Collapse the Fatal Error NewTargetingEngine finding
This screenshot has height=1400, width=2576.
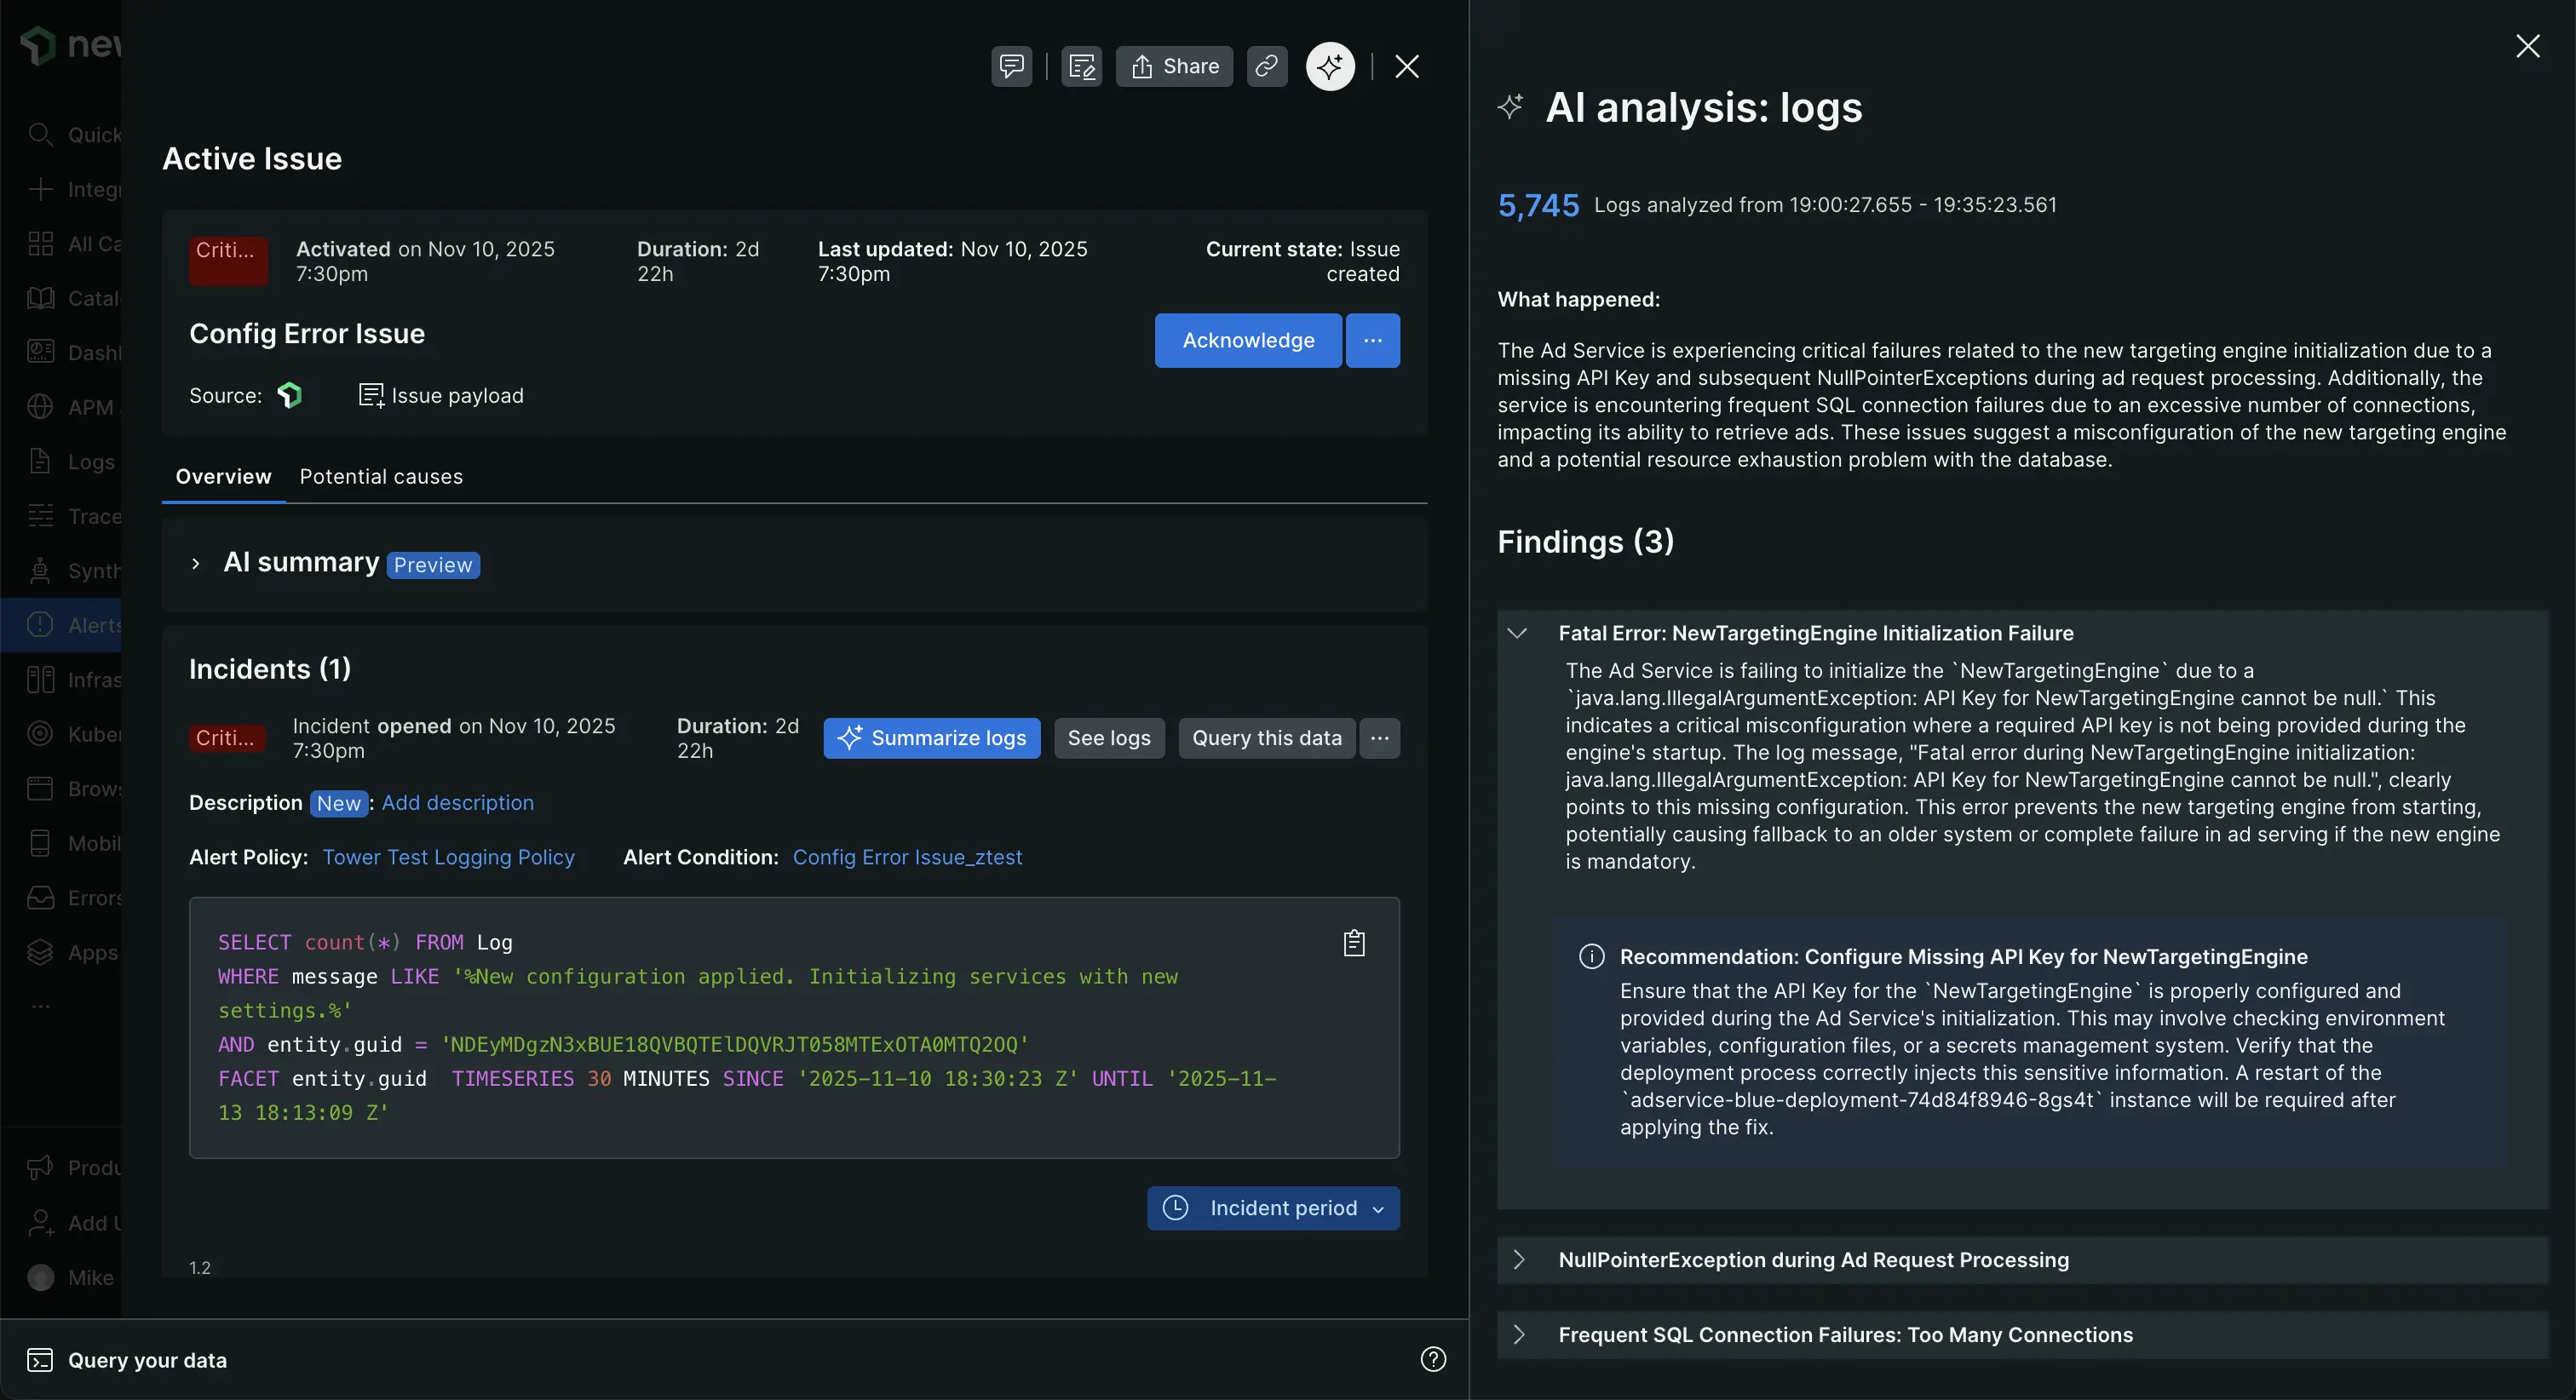click(x=1518, y=632)
